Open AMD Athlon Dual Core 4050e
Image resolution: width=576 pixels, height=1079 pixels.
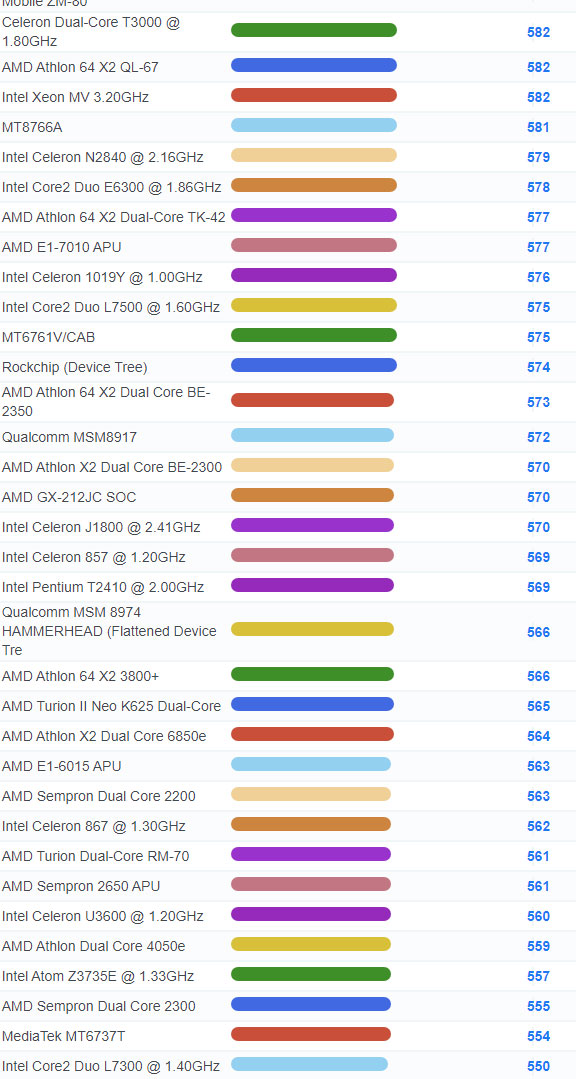[94, 947]
